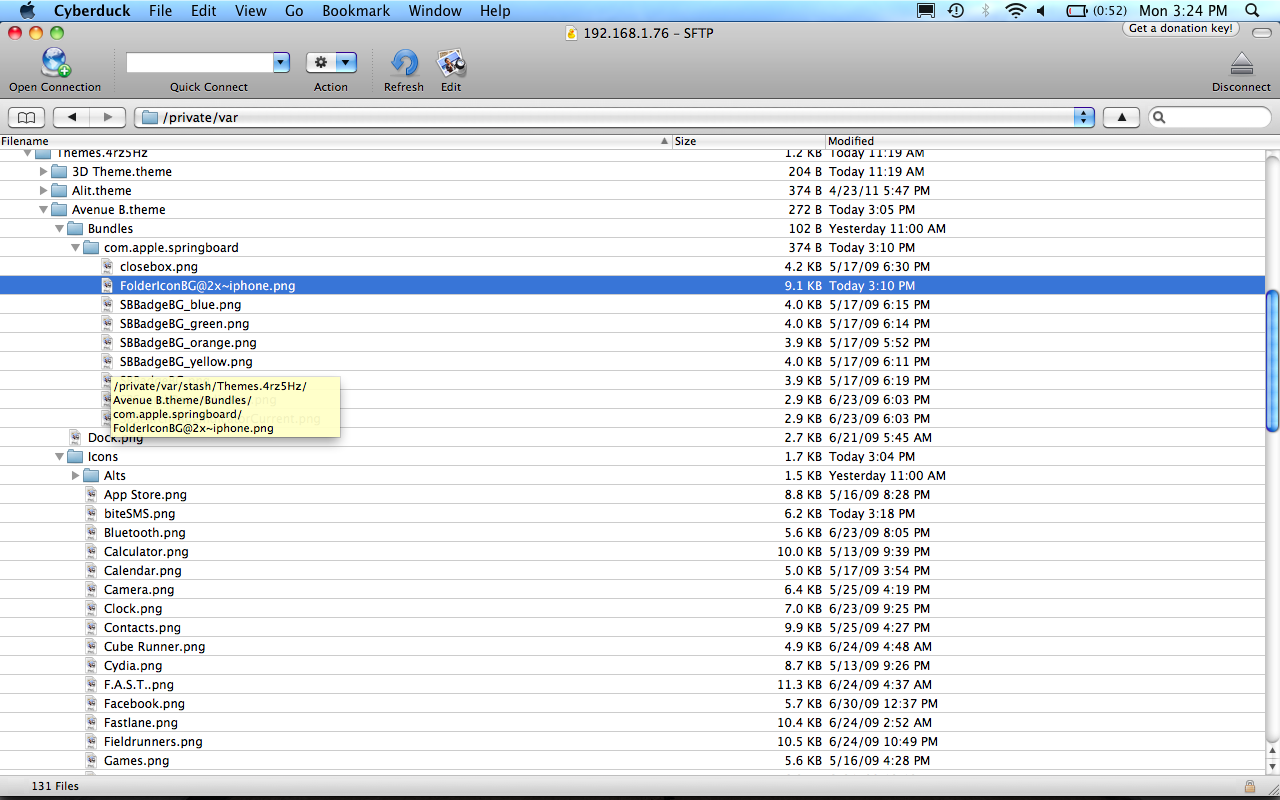Select the Fieldrunners.png row

632,741
